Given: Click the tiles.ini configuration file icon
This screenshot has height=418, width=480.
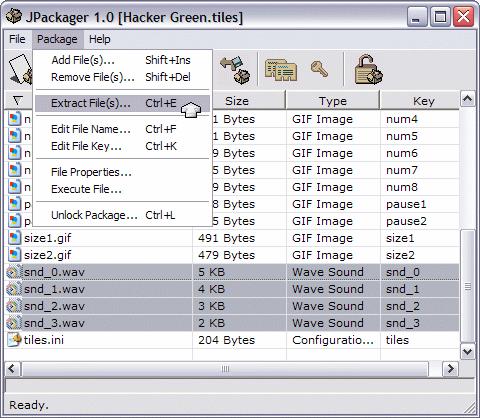Looking at the screenshot, I should click(14, 340).
